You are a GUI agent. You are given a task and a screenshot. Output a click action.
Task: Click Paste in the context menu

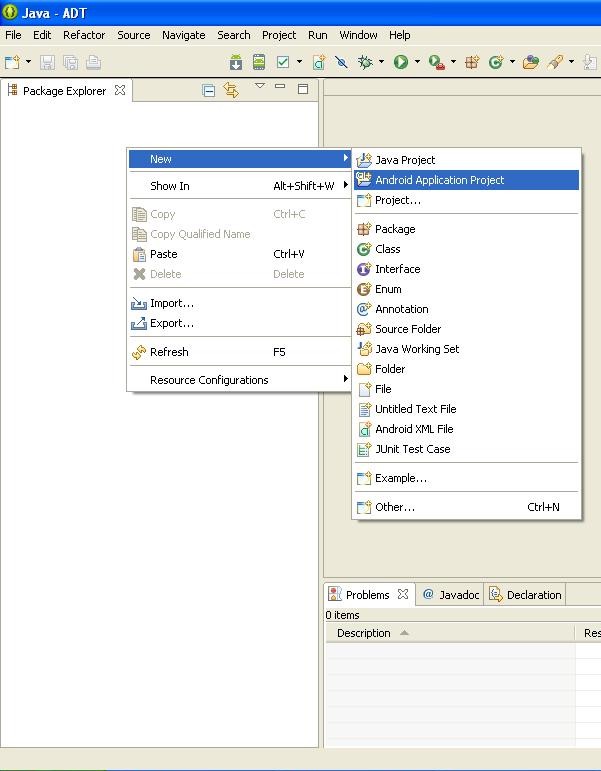click(240, 254)
